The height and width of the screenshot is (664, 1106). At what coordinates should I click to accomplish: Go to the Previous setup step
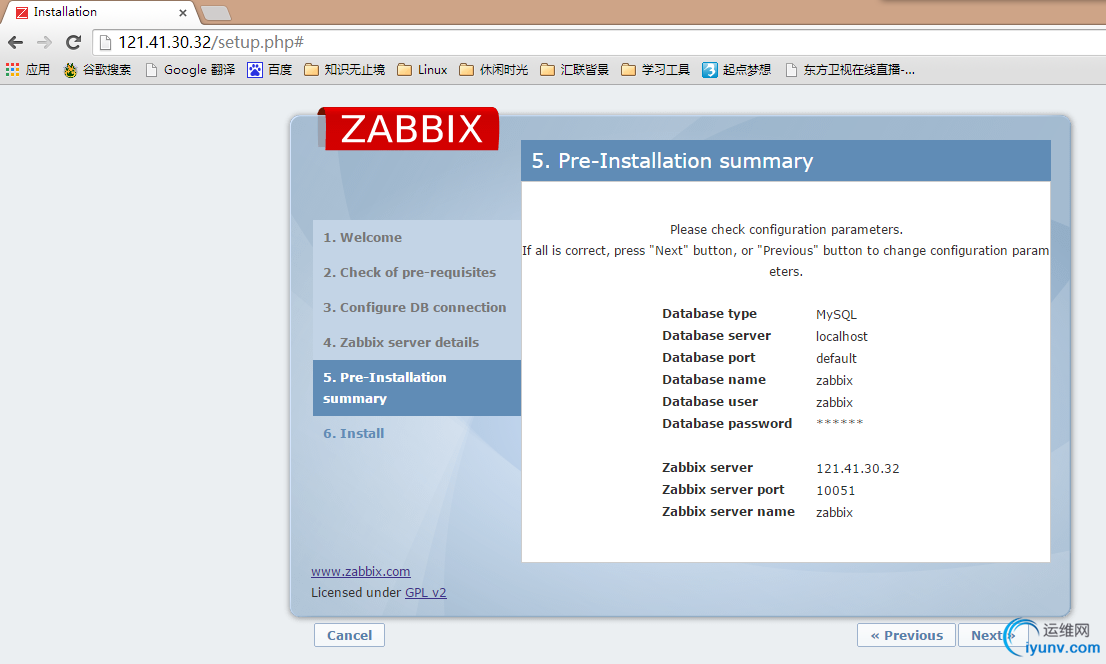[x=906, y=635]
